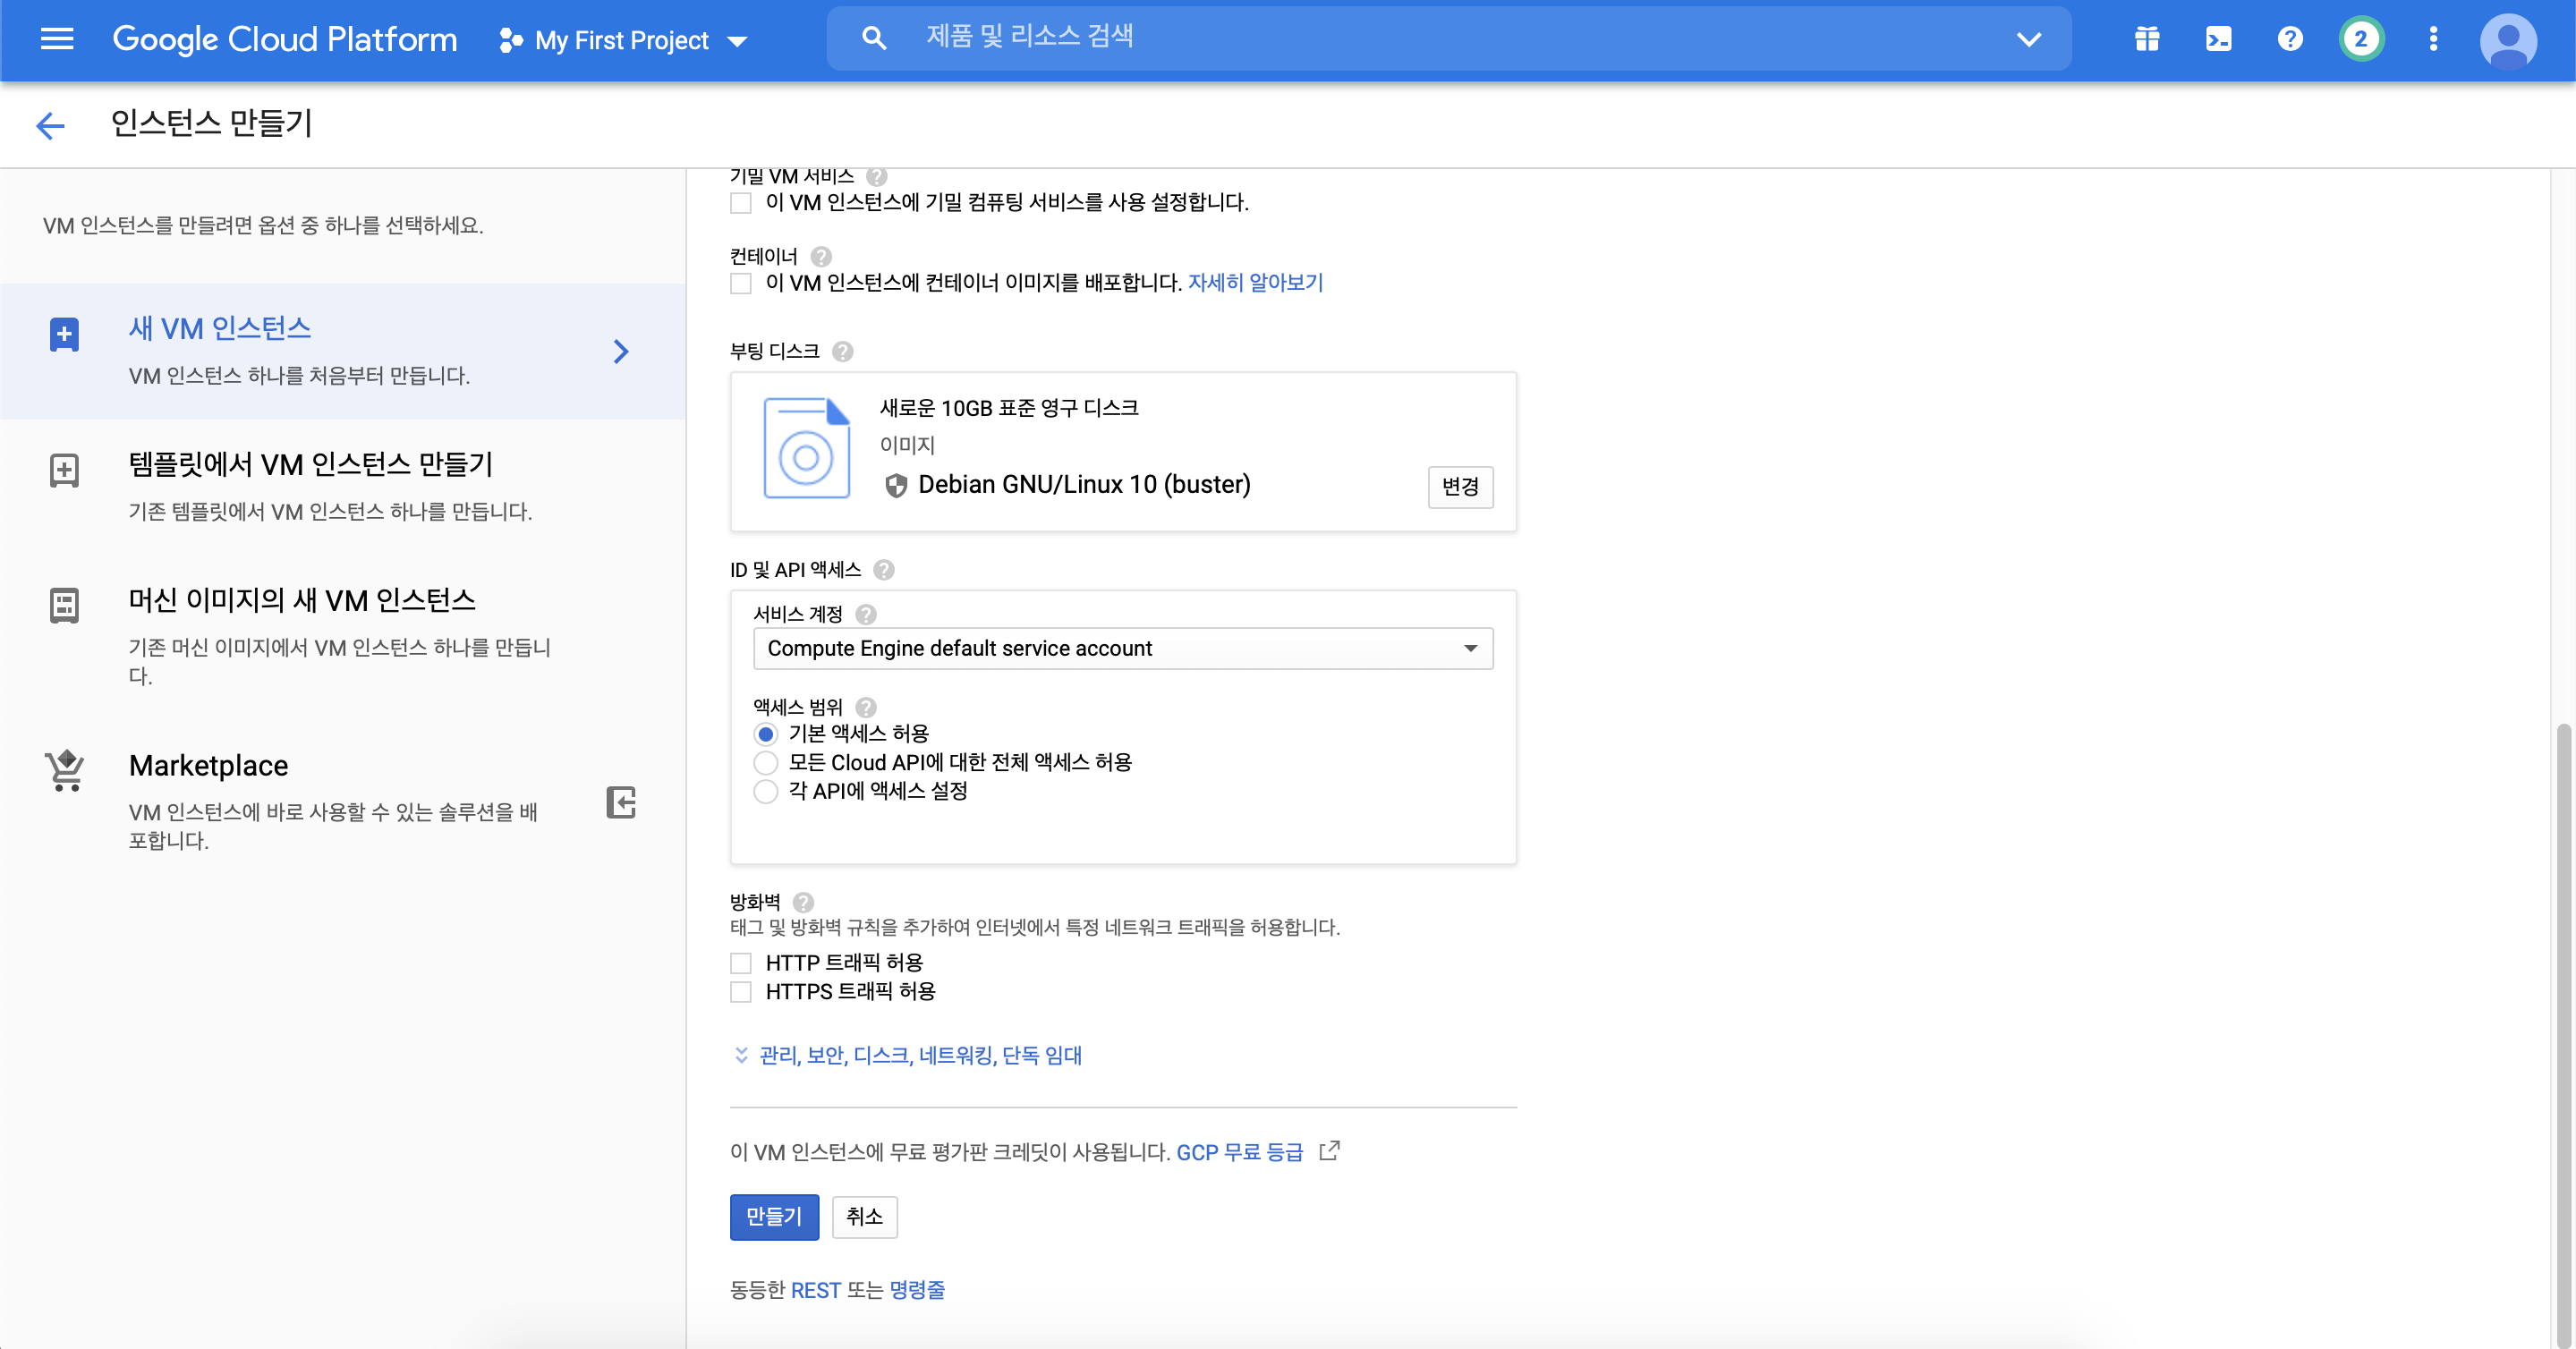Viewport: 2576px width, 1349px height.
Task: Click the user account avatar
Action: click(2507, 41)
